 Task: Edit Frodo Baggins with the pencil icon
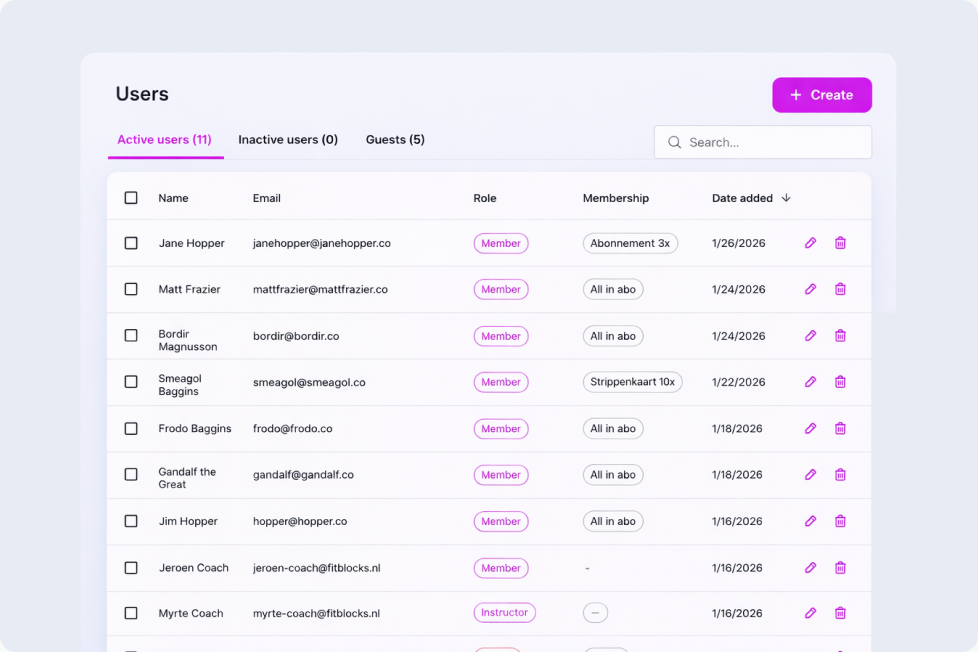[x=810, y=429]
